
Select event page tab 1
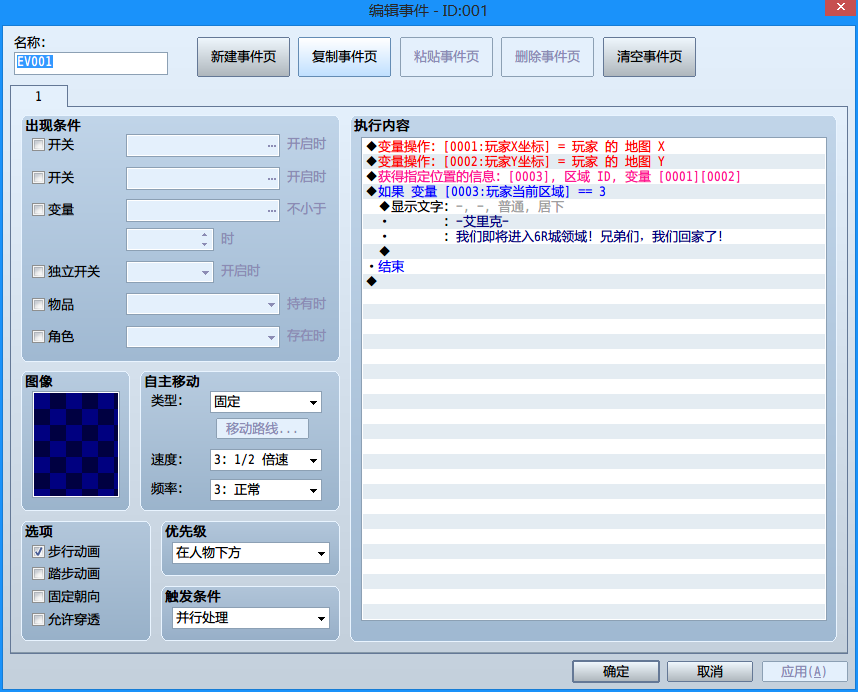[x=39, y=96]
